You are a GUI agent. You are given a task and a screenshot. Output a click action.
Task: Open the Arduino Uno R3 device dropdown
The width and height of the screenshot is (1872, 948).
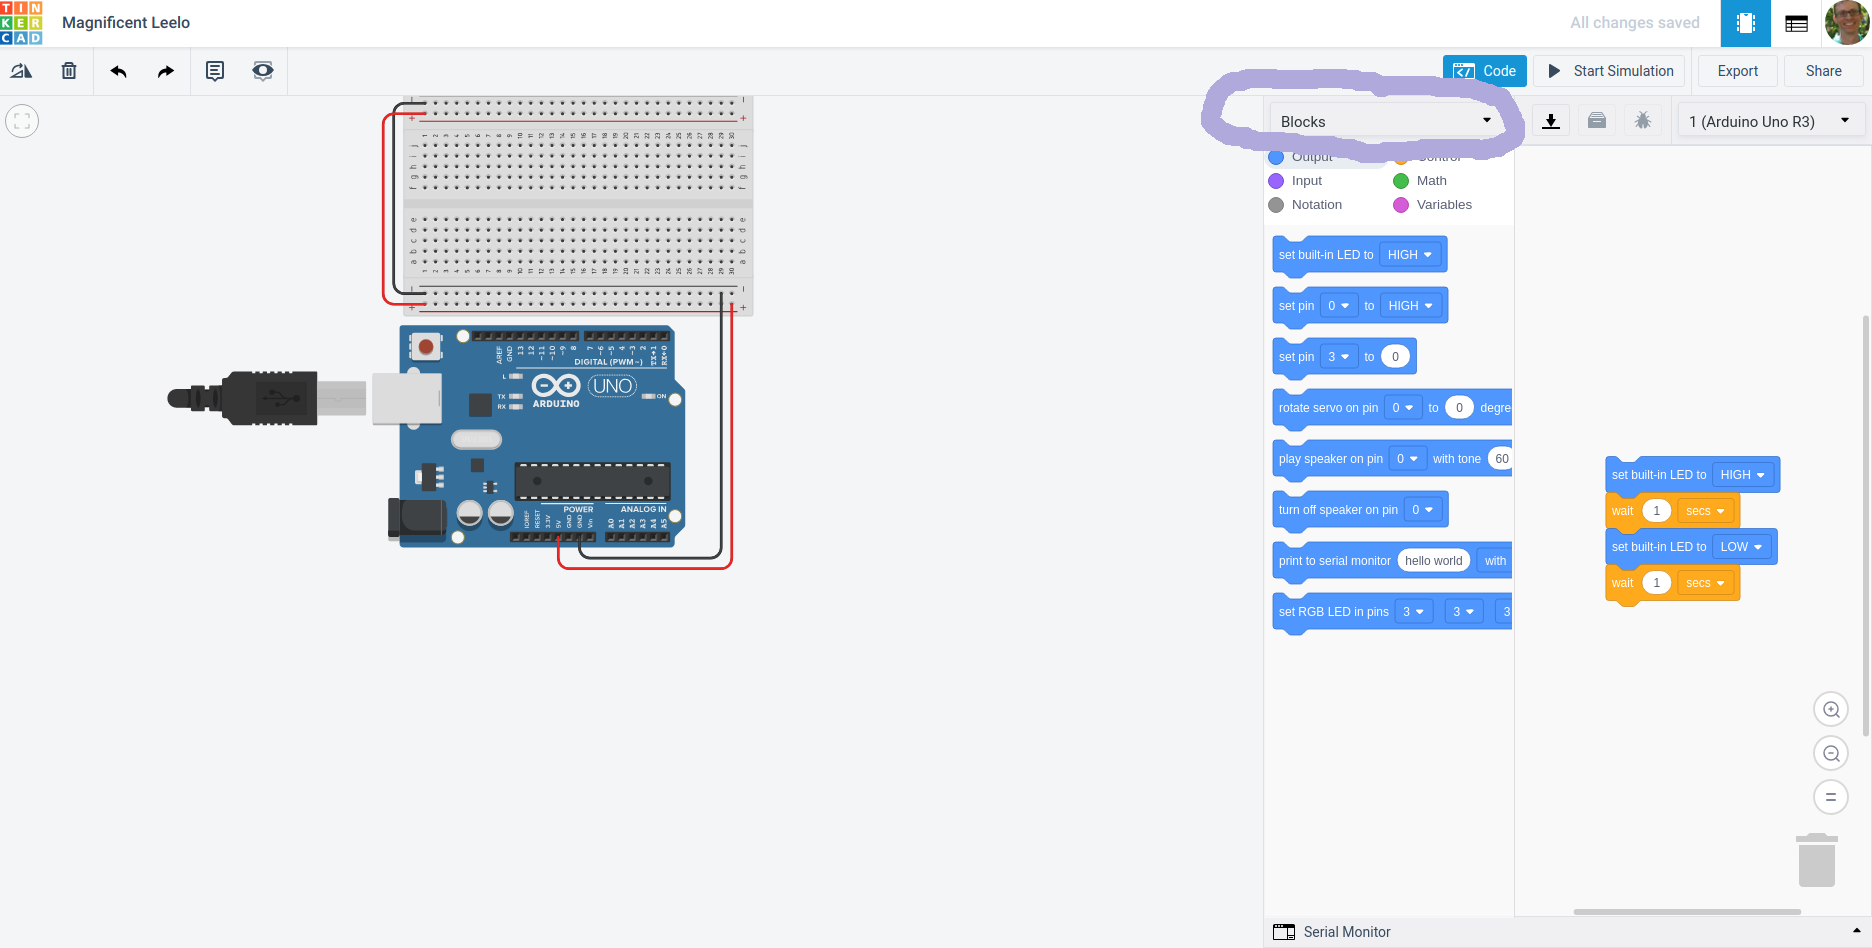(x=1770, y=122)
